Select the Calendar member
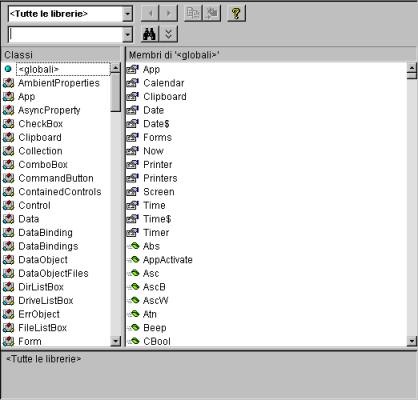The width and height of the screenshot is (418, 400). (164, 83)
